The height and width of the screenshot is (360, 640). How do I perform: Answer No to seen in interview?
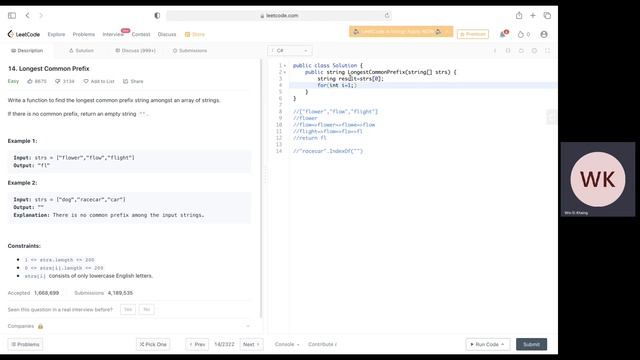coord(147,309)
